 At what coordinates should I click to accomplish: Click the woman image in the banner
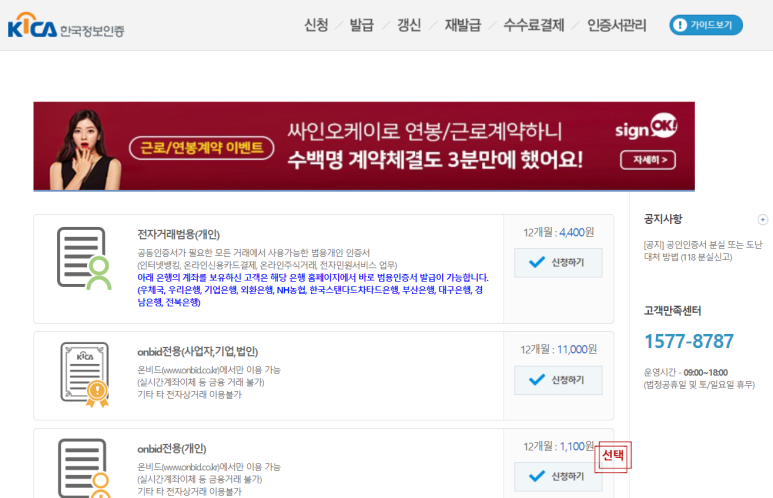85,149
